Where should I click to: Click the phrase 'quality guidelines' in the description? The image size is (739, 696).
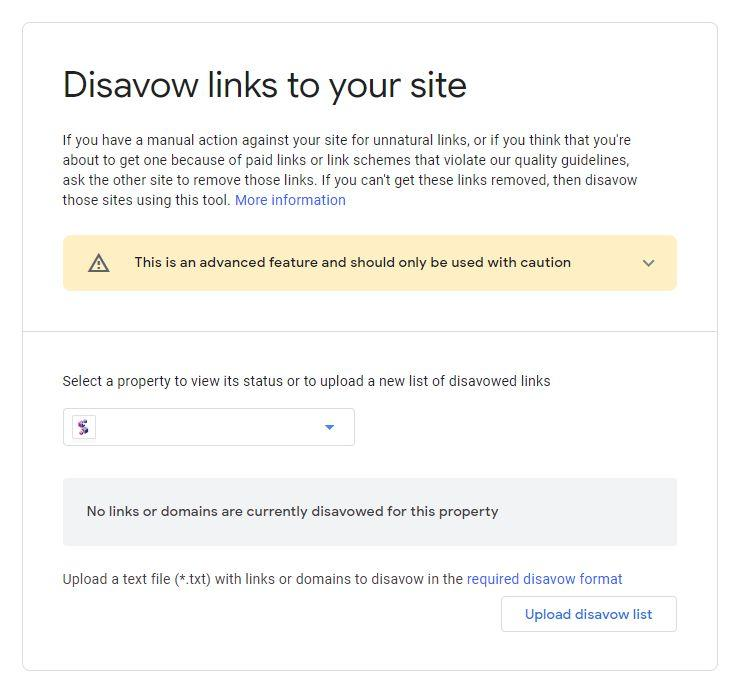[x=571, y=160]
